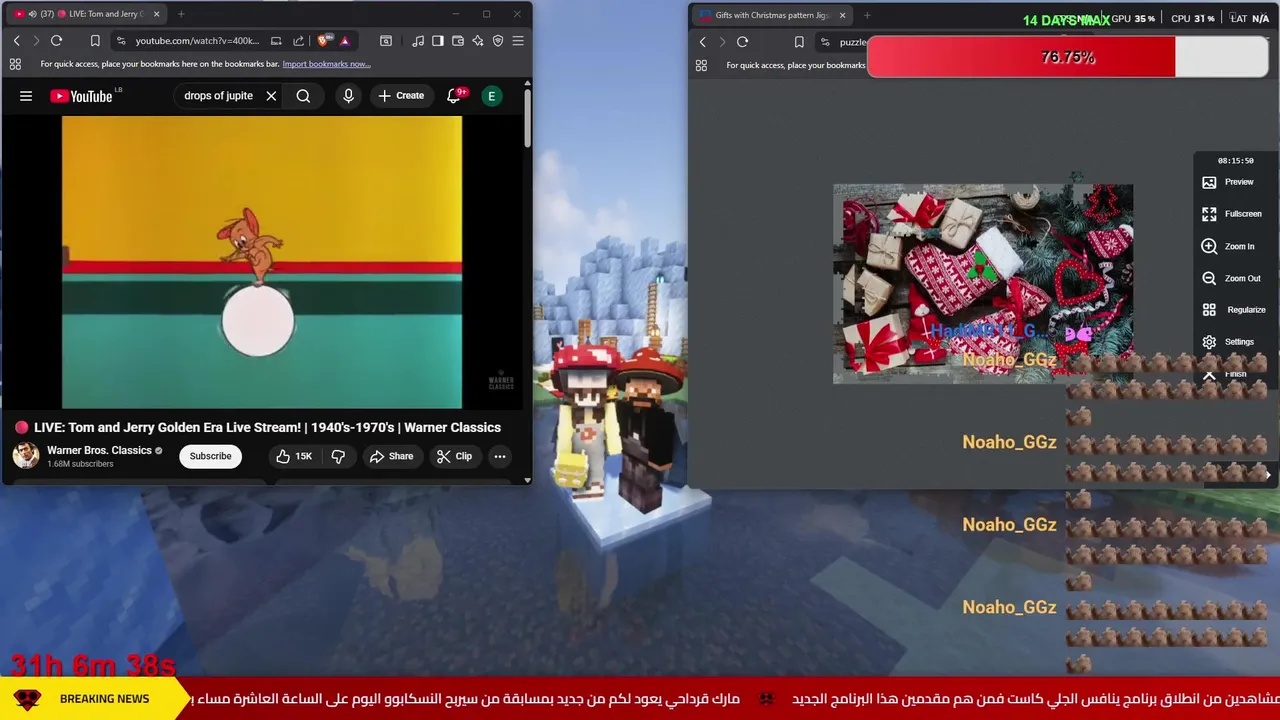Image resolution: width=1280 pixels, height=720 pixels.
Task: Focus the youtube.com address bar
Action: tap(196, 41)
